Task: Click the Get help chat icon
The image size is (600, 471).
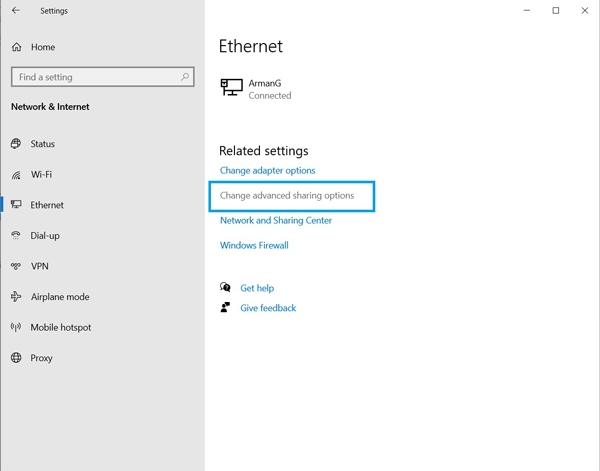Action: pyautogui.click(x=225, y=287)
